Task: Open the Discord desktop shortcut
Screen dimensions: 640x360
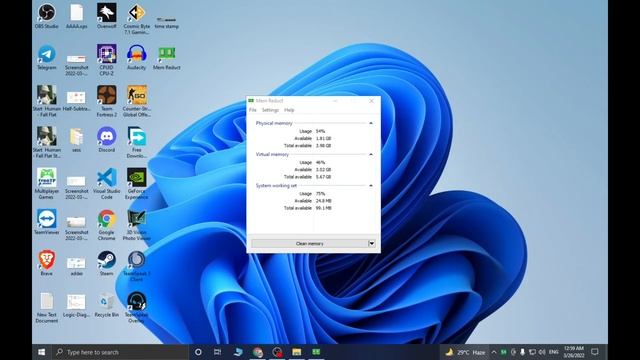Action: 107,140
